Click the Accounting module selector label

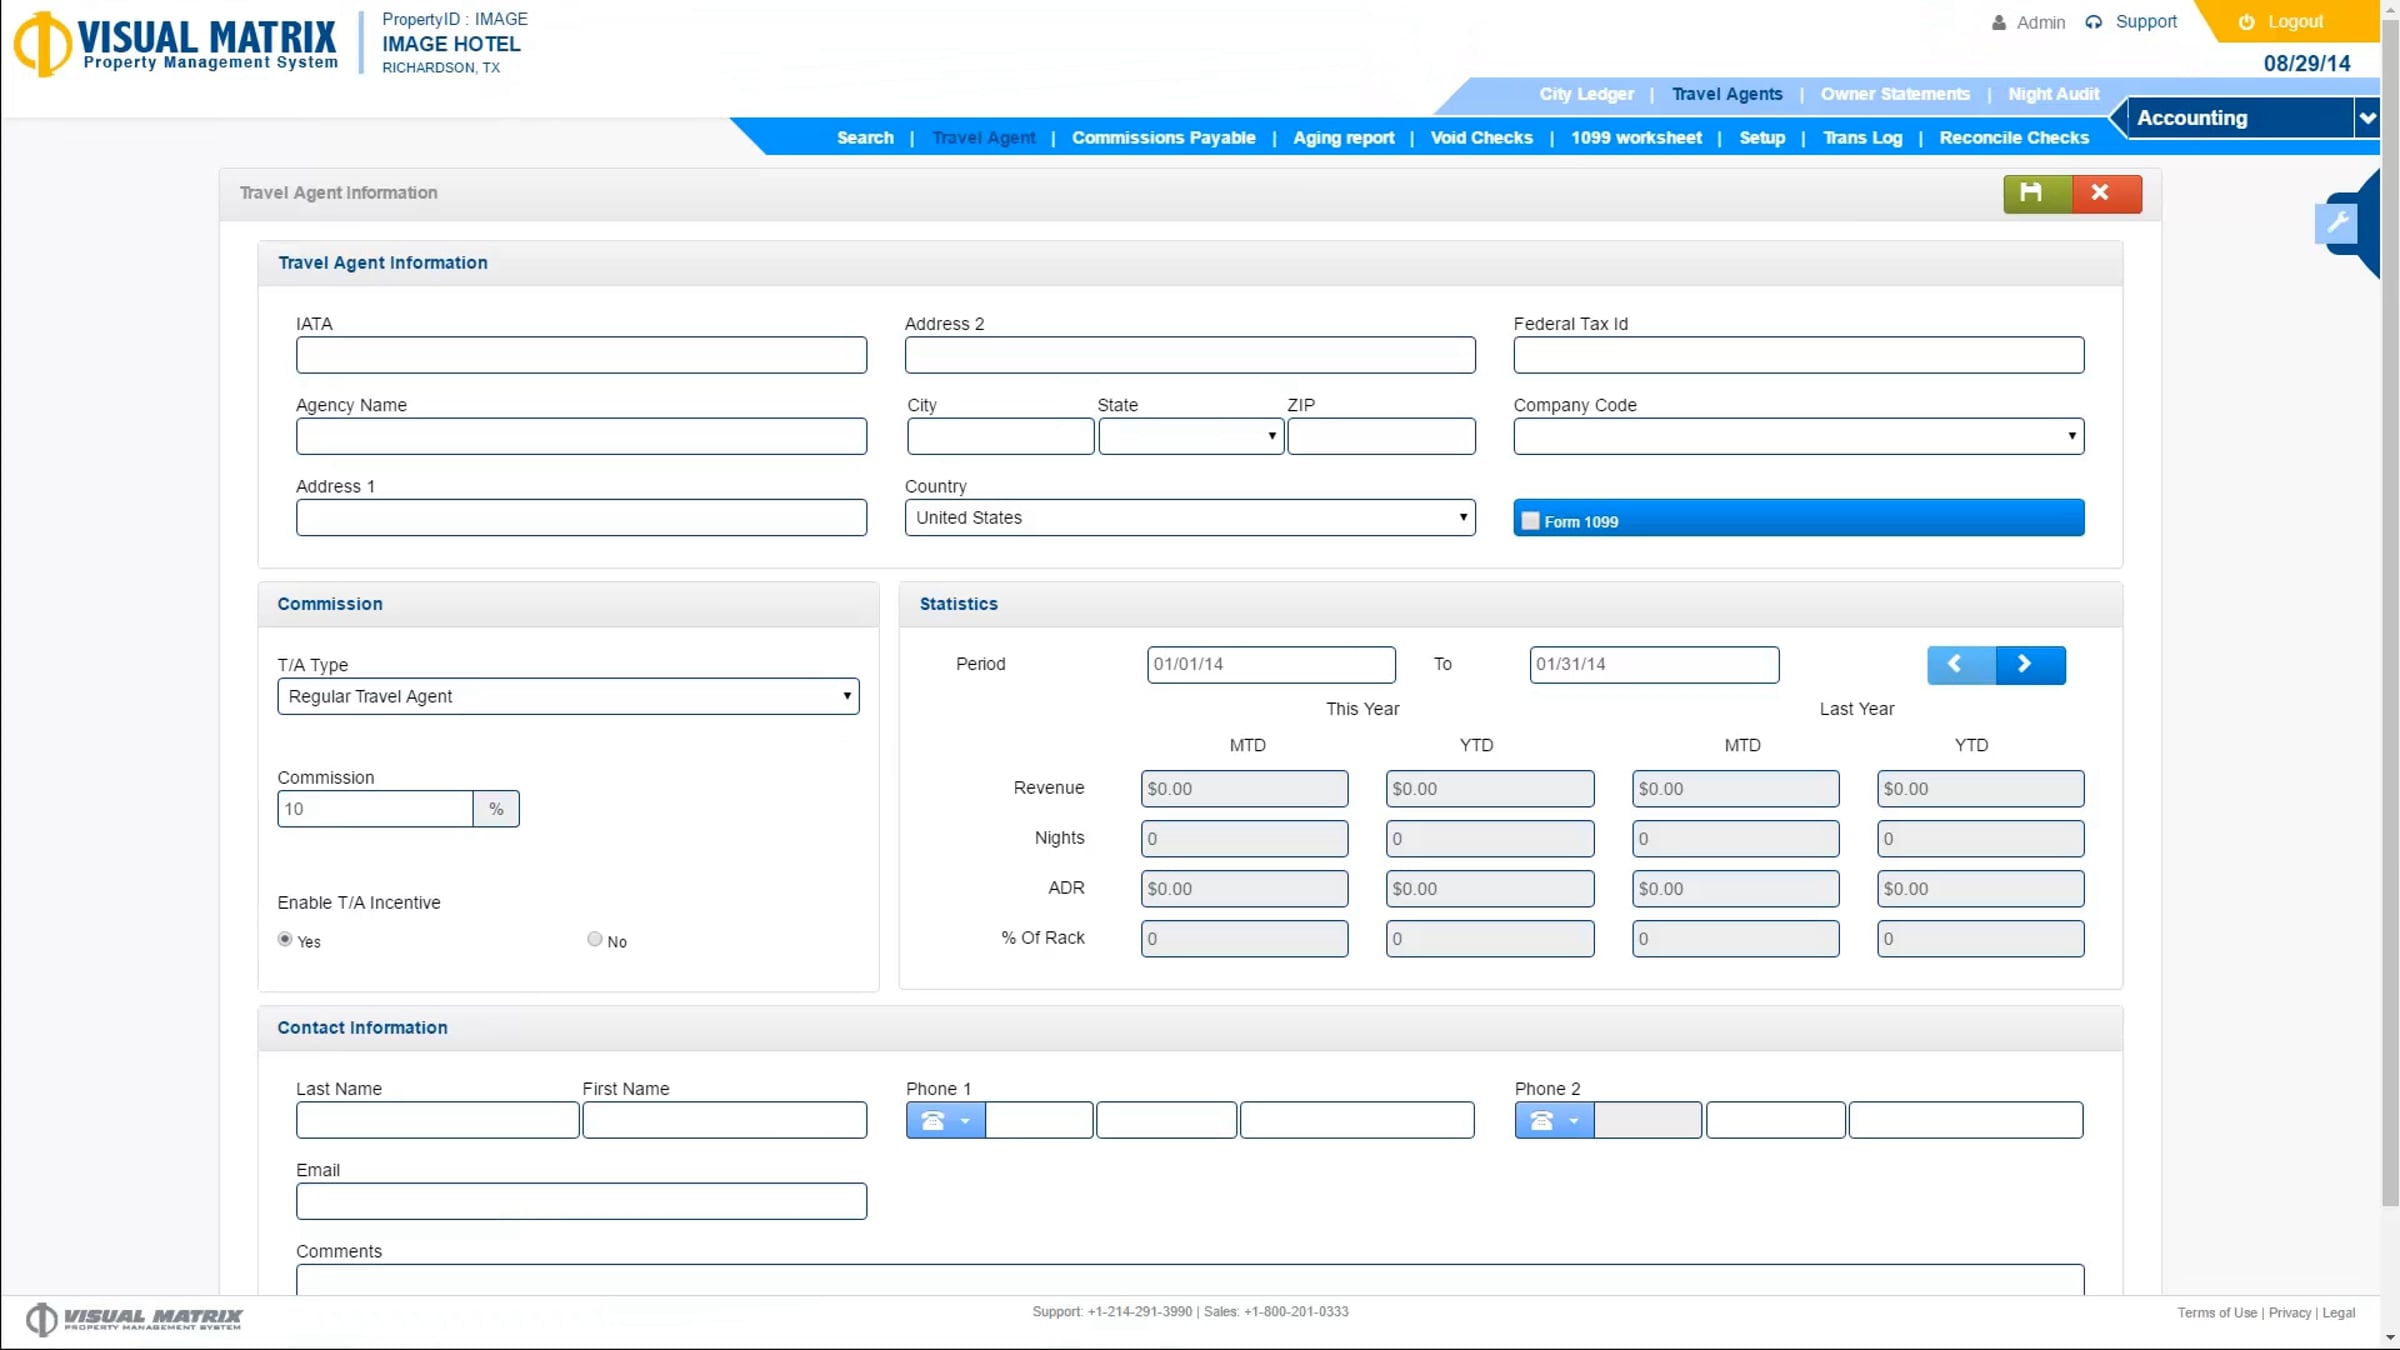pos(2191,118)
